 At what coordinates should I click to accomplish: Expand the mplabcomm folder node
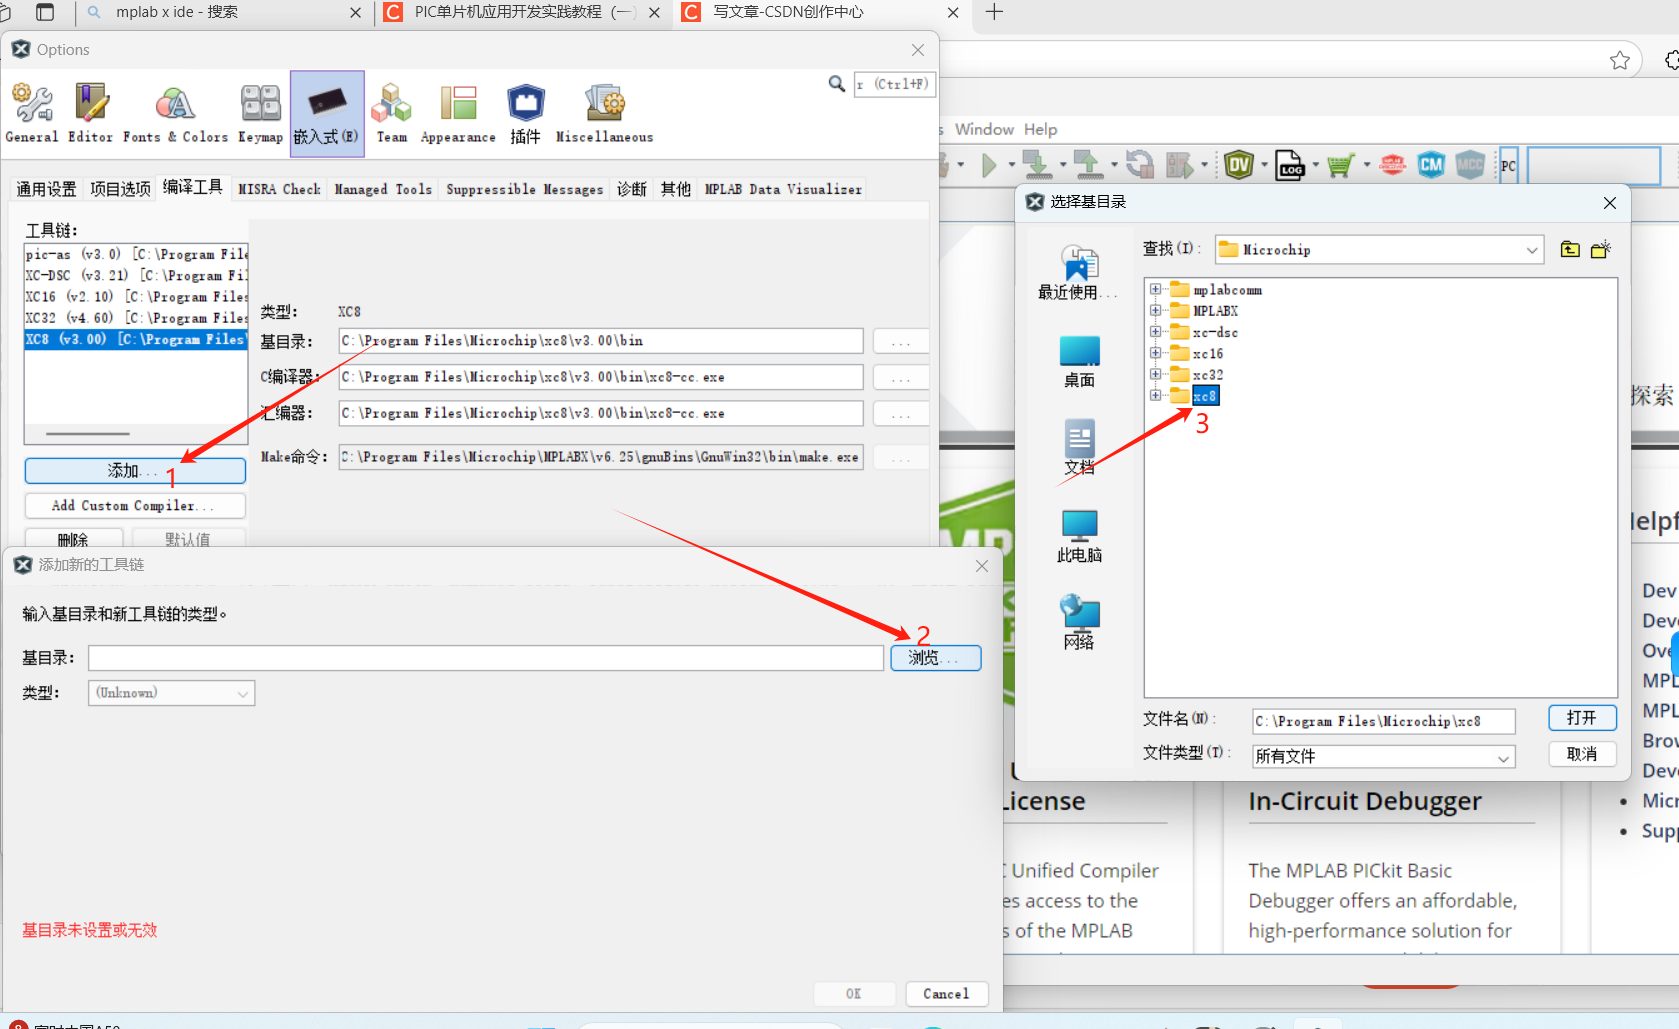tap(1155, 289)
